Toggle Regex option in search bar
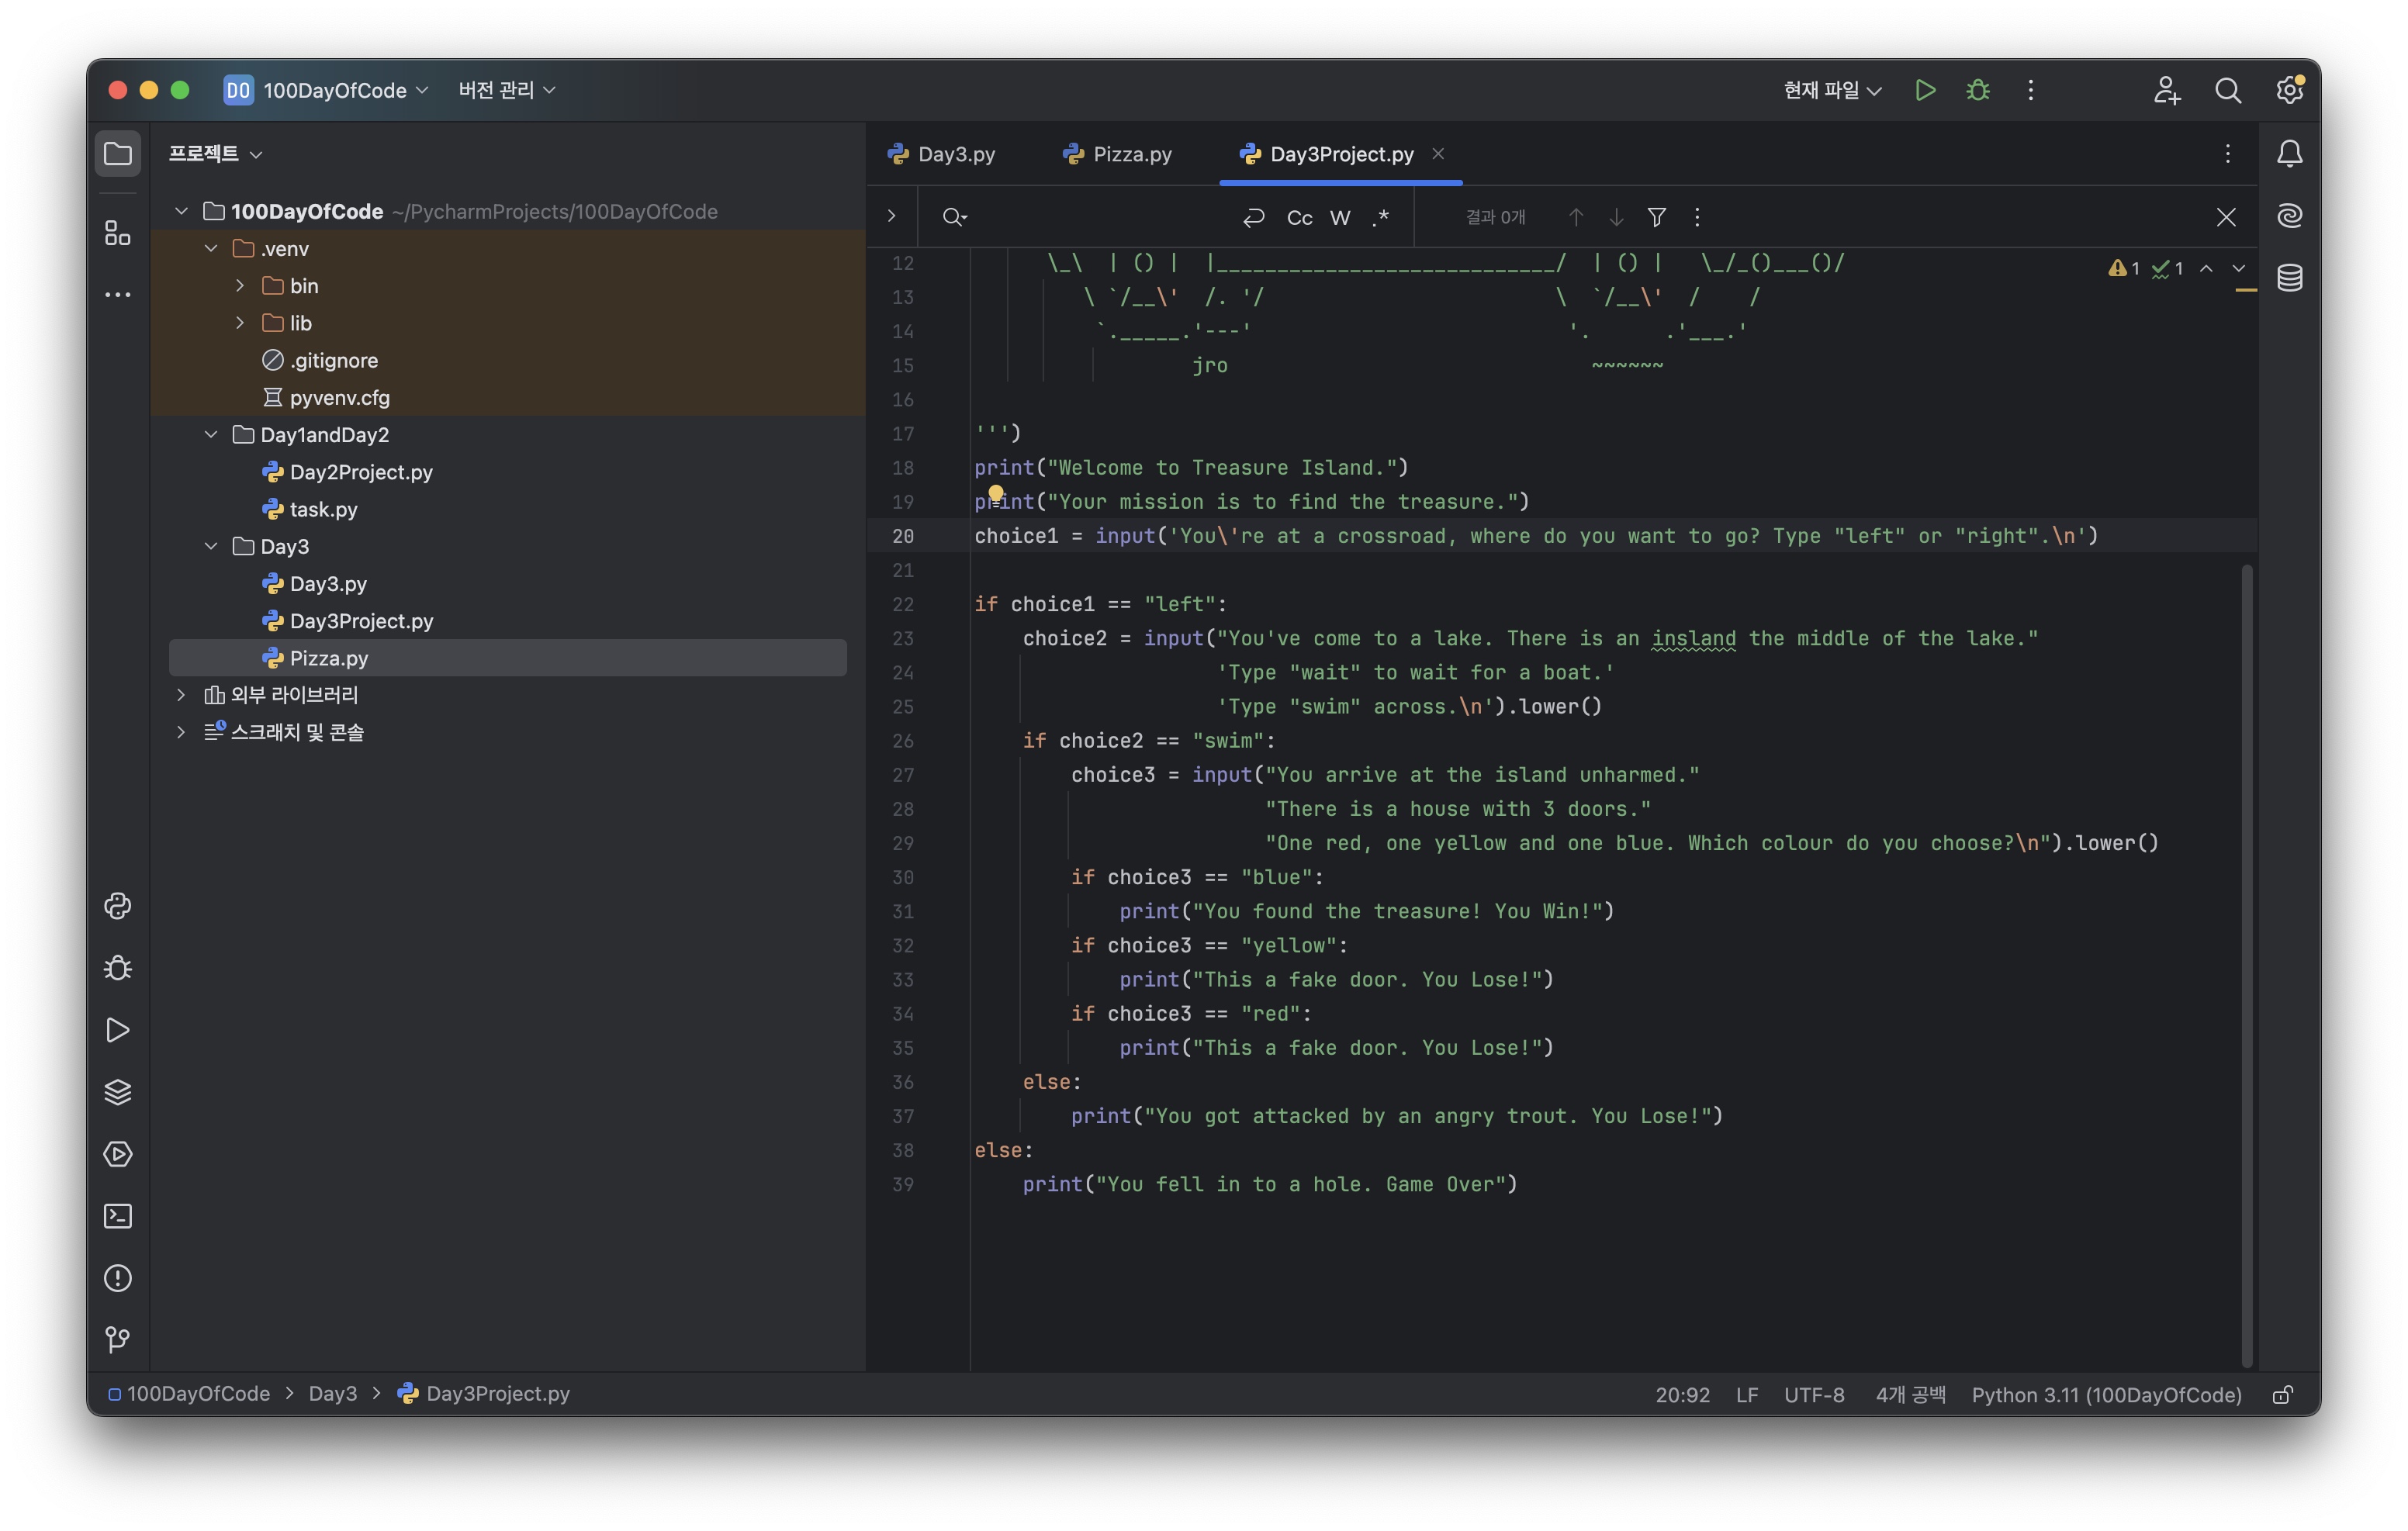2408x1531 pixels. (1381, 217)
